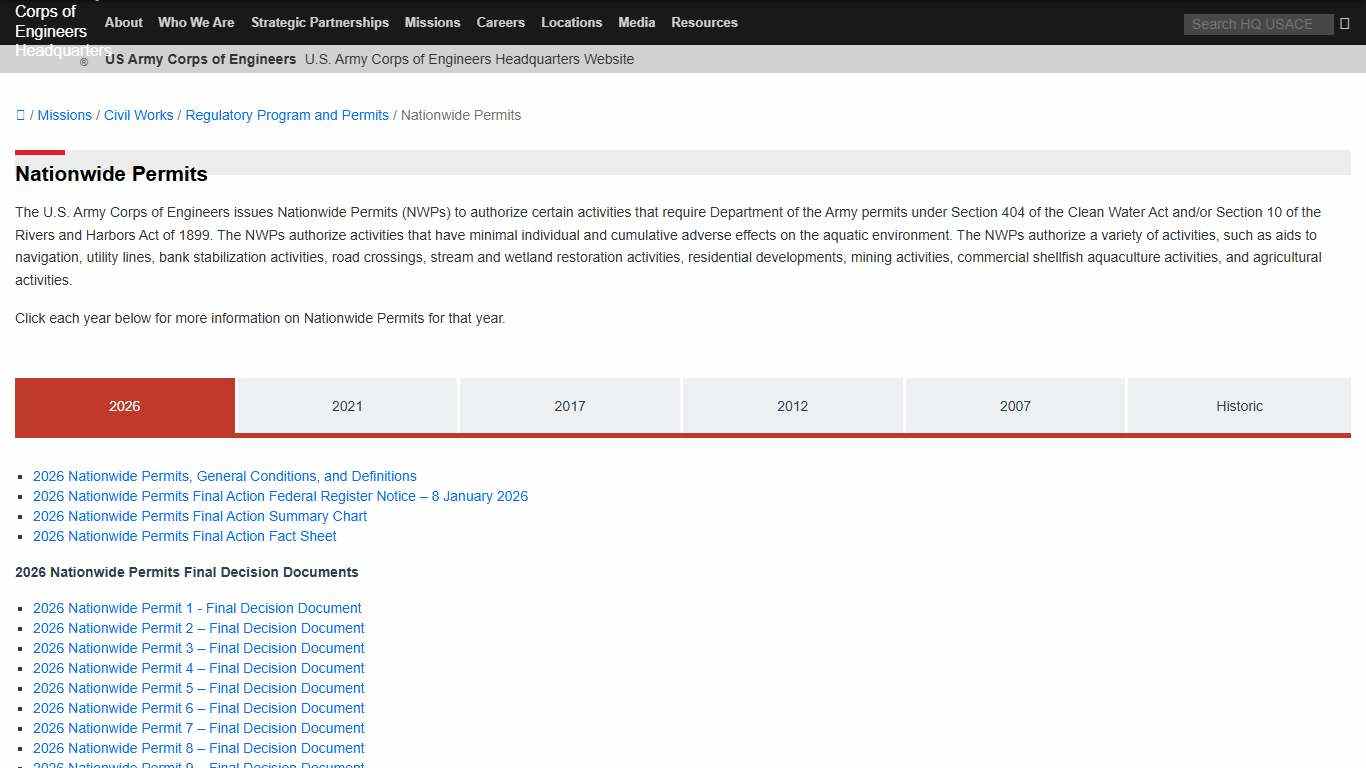
Task: Open the Resources menu item
Action: tap(704, 22)
